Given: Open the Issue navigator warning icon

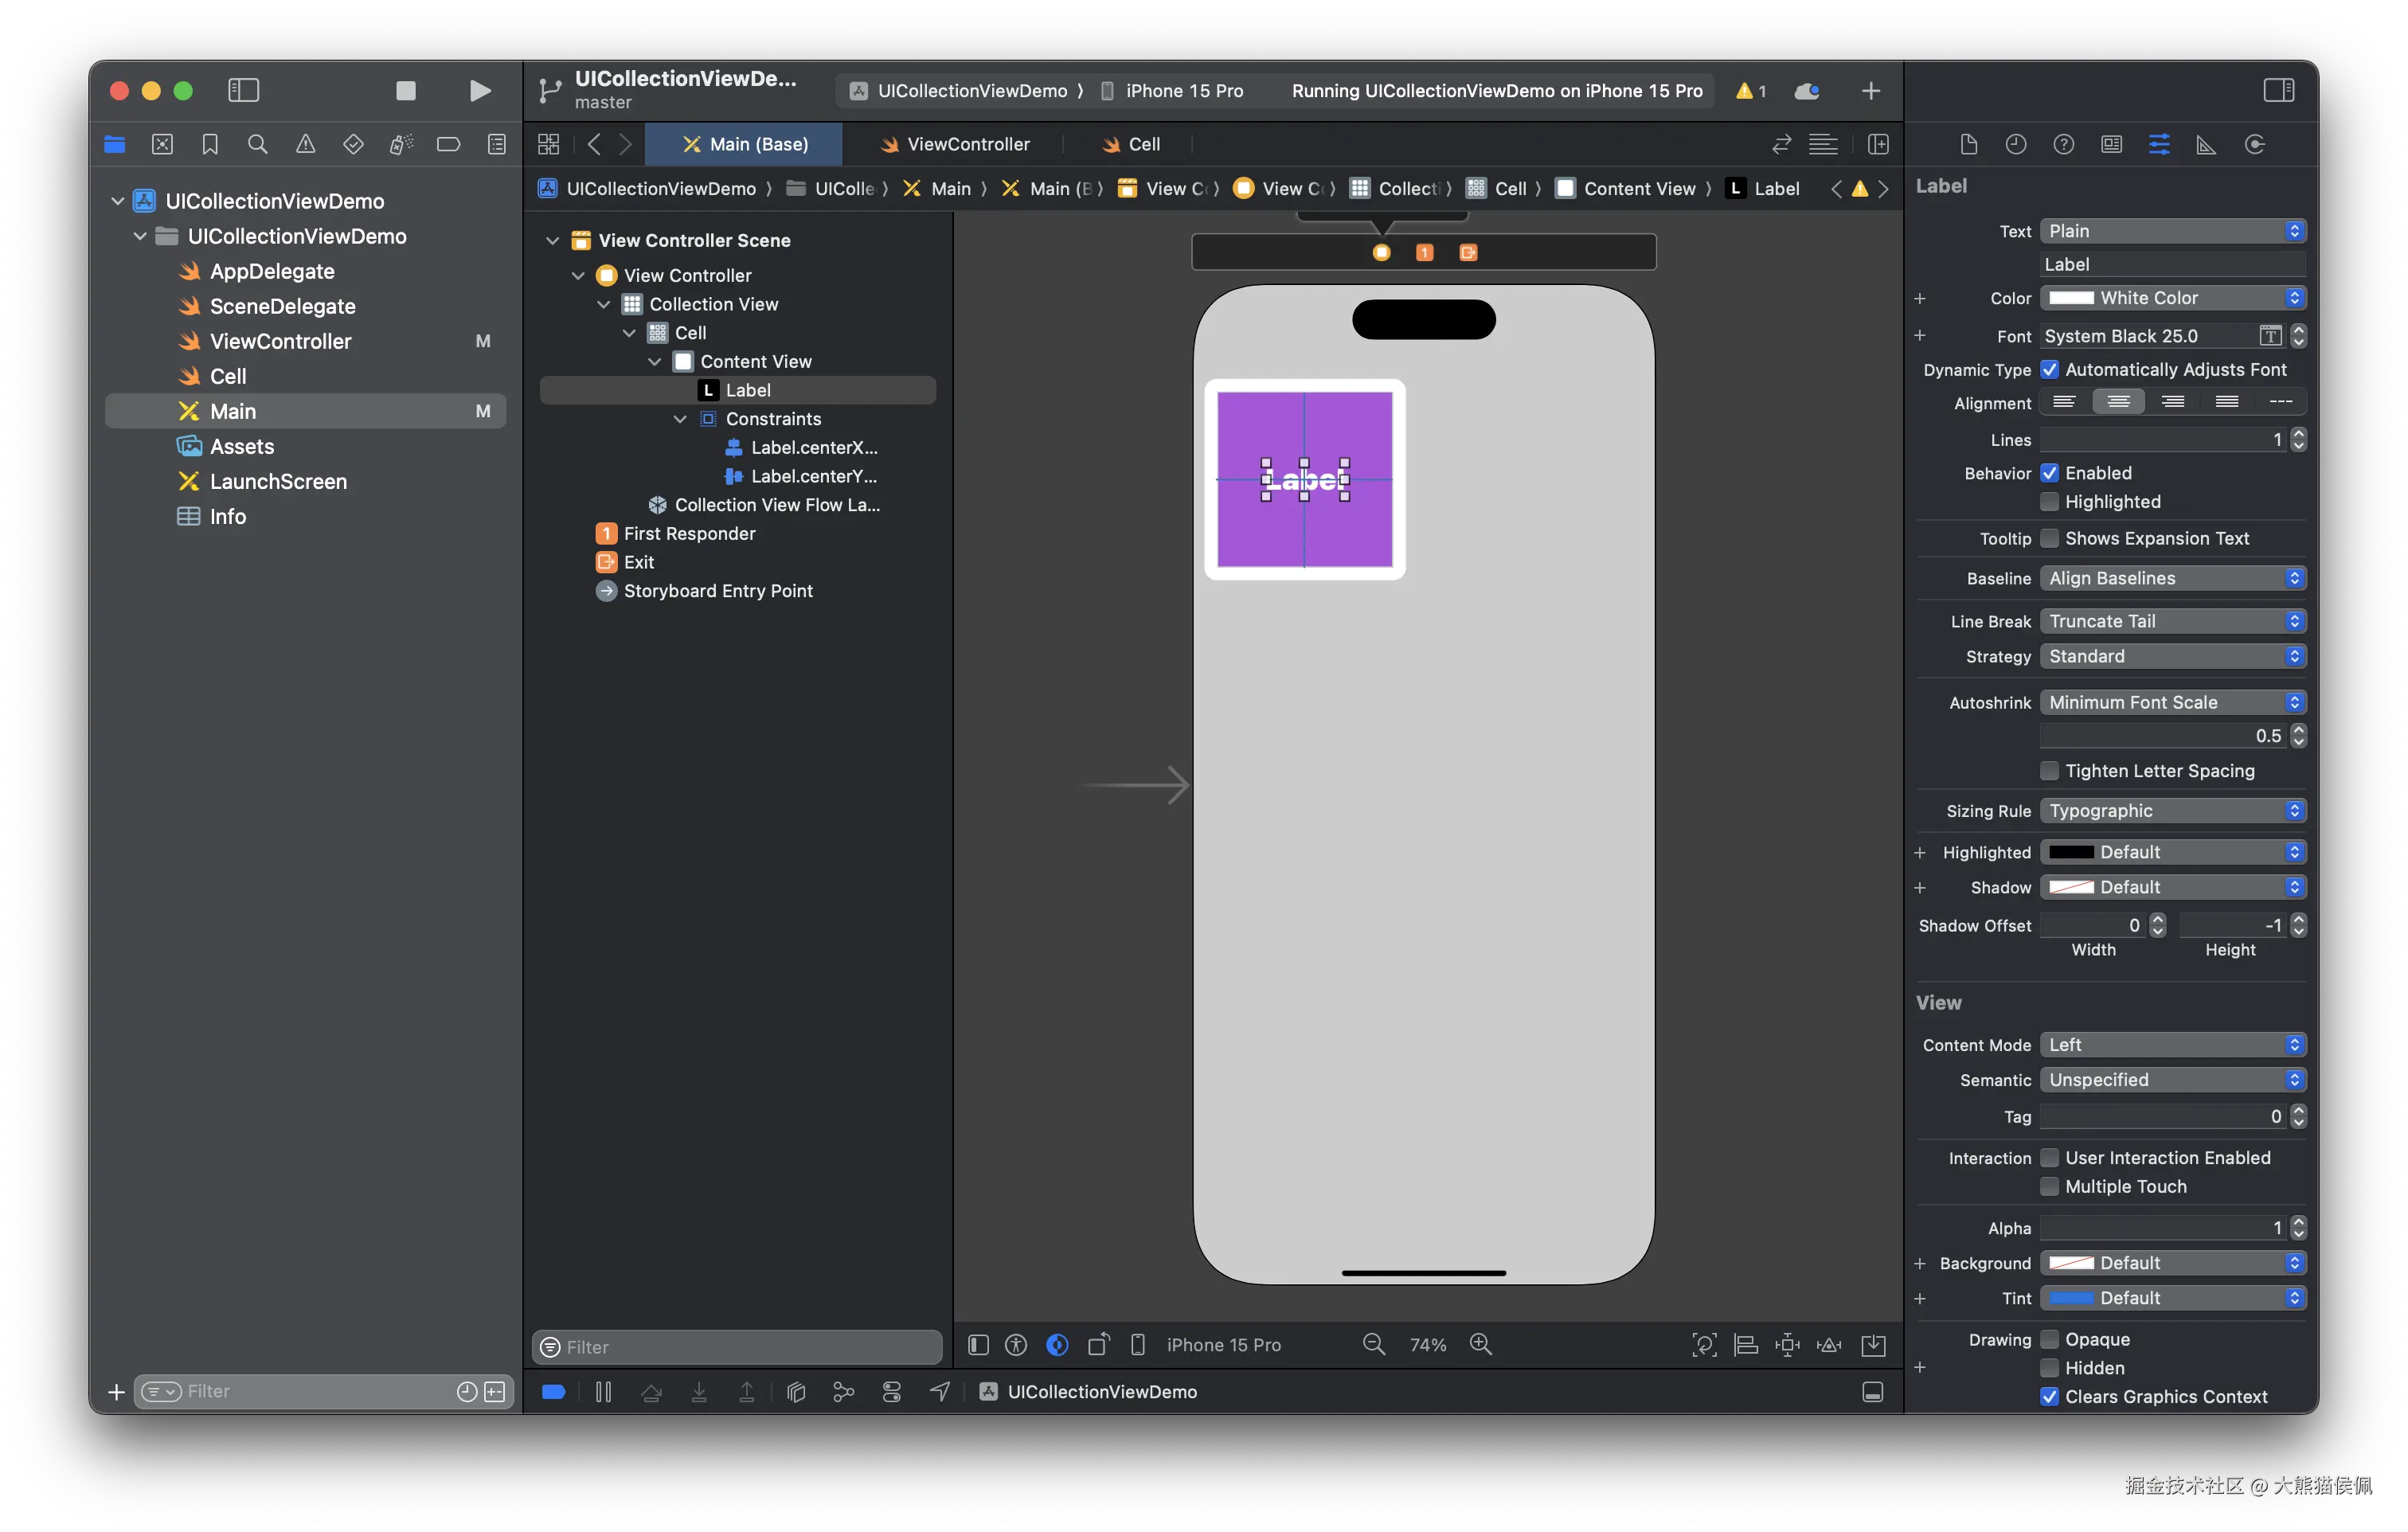Looking at the screenshot, I should [x=305, y=145].
